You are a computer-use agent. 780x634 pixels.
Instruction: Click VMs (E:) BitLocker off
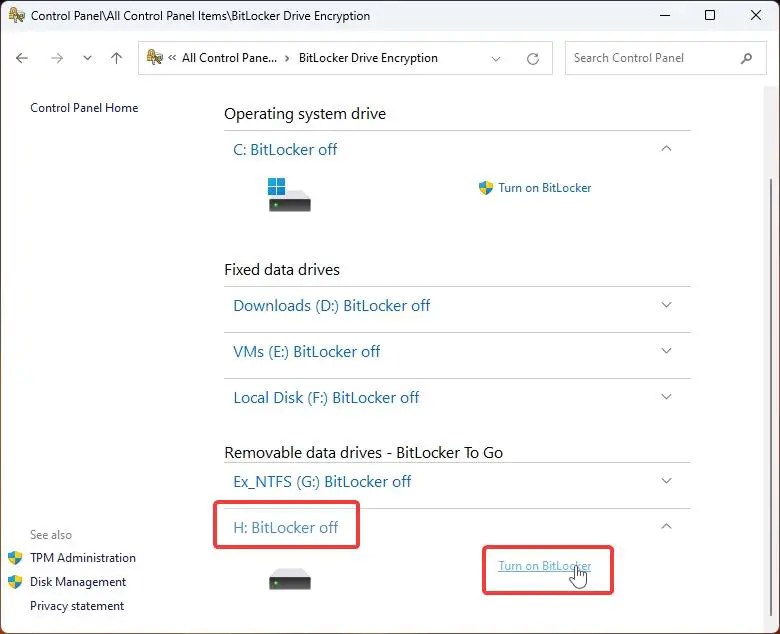(x=306, y=352)
